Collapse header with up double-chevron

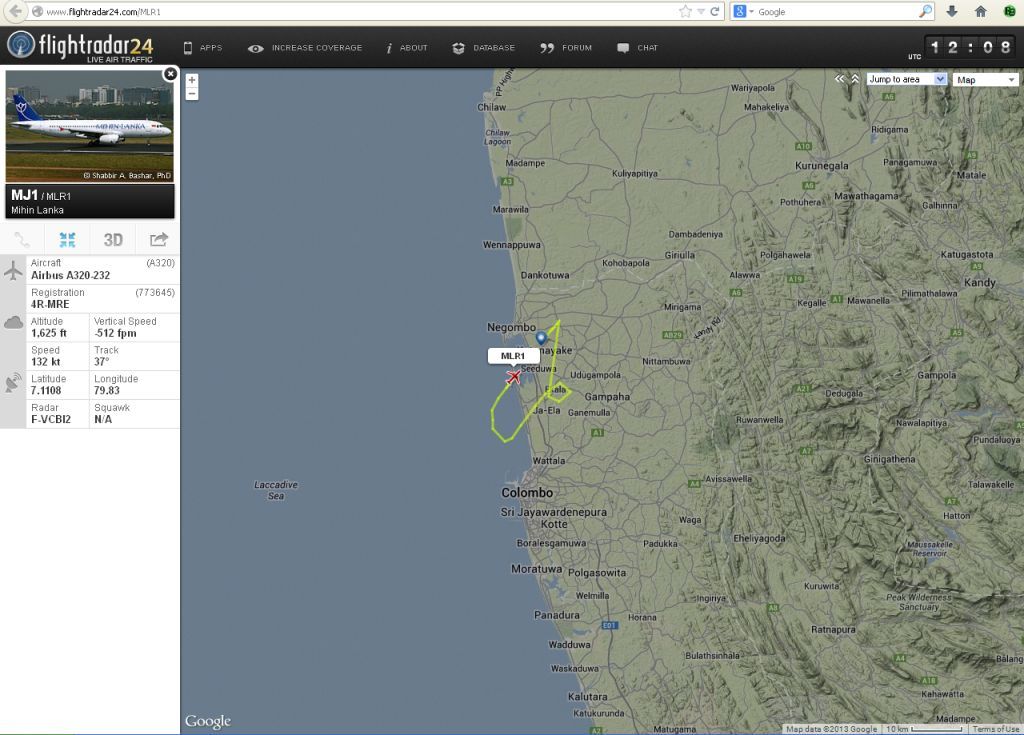[x=854, y=79]
